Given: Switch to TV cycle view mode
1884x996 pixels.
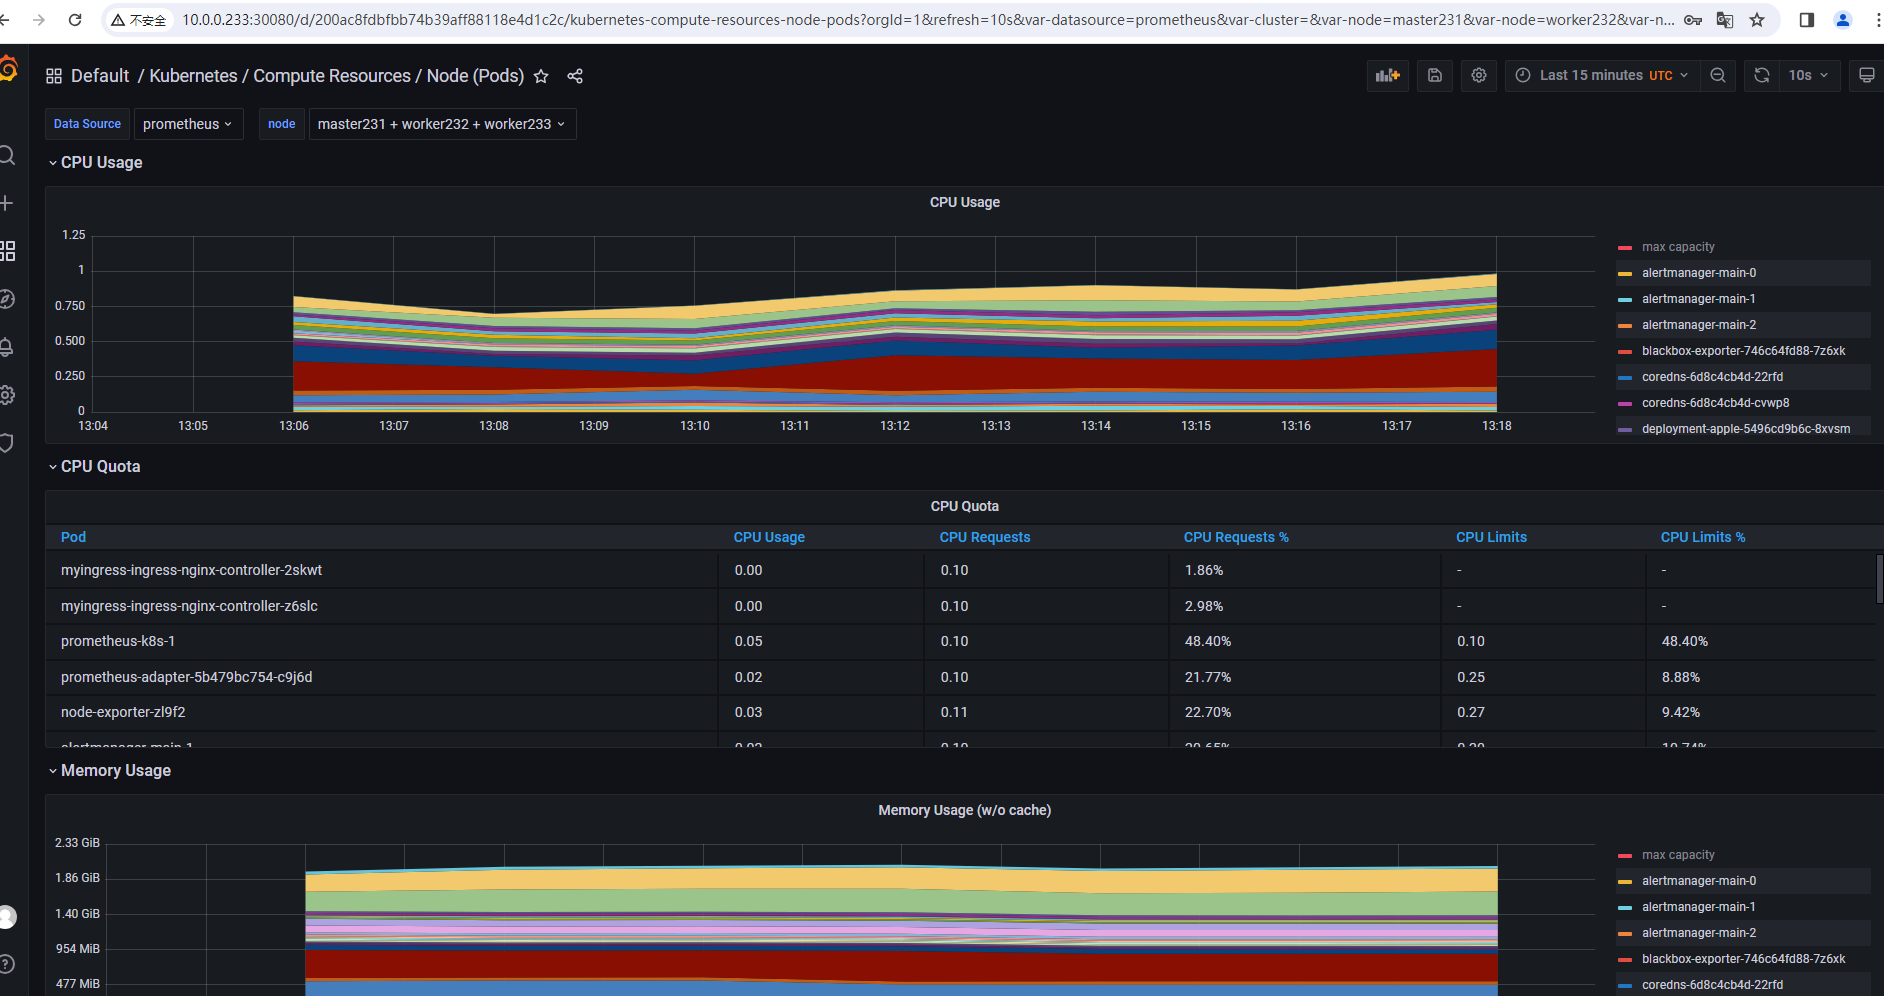Looking at the screenshot, I should [x=1866, y=75].
